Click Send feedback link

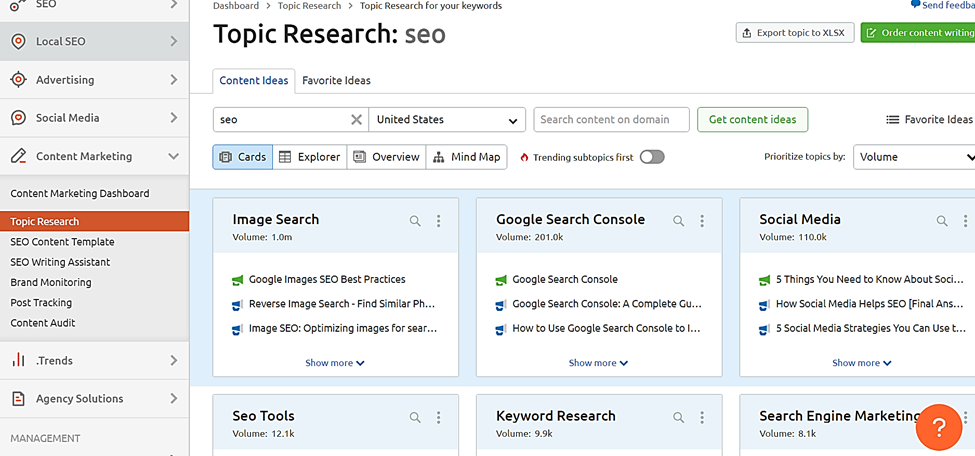click(x=943, y=4)
